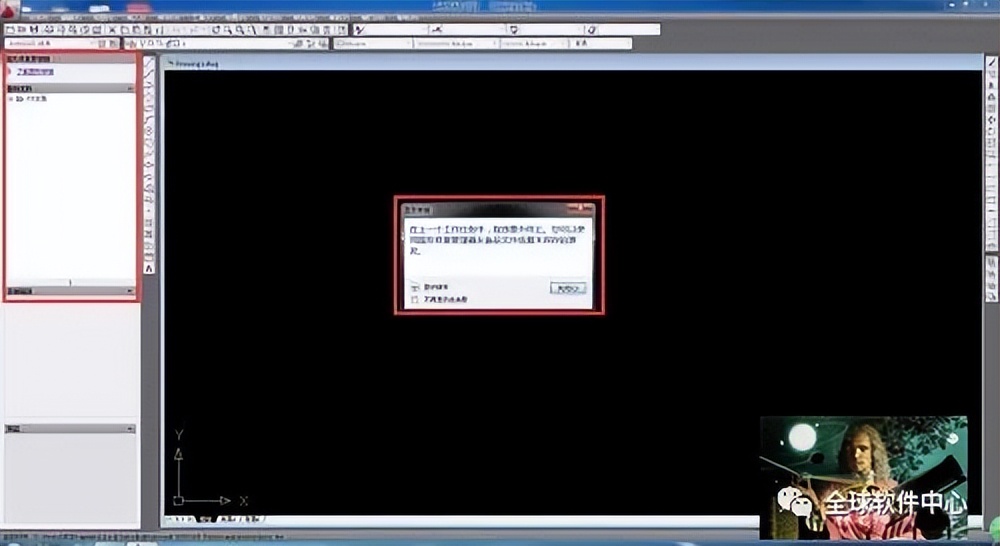Click the New drawing icon in standard toolbar
This screenshot has width=1000, height=546.
(10, 29)
